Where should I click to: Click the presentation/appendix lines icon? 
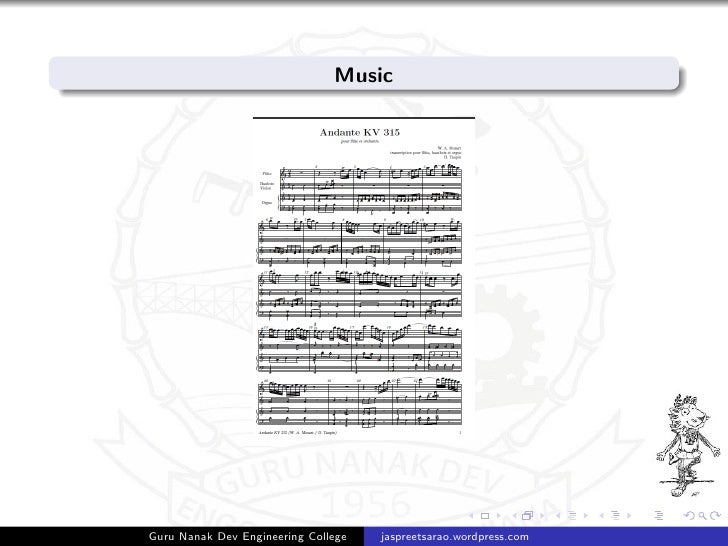tap(659, 515)
